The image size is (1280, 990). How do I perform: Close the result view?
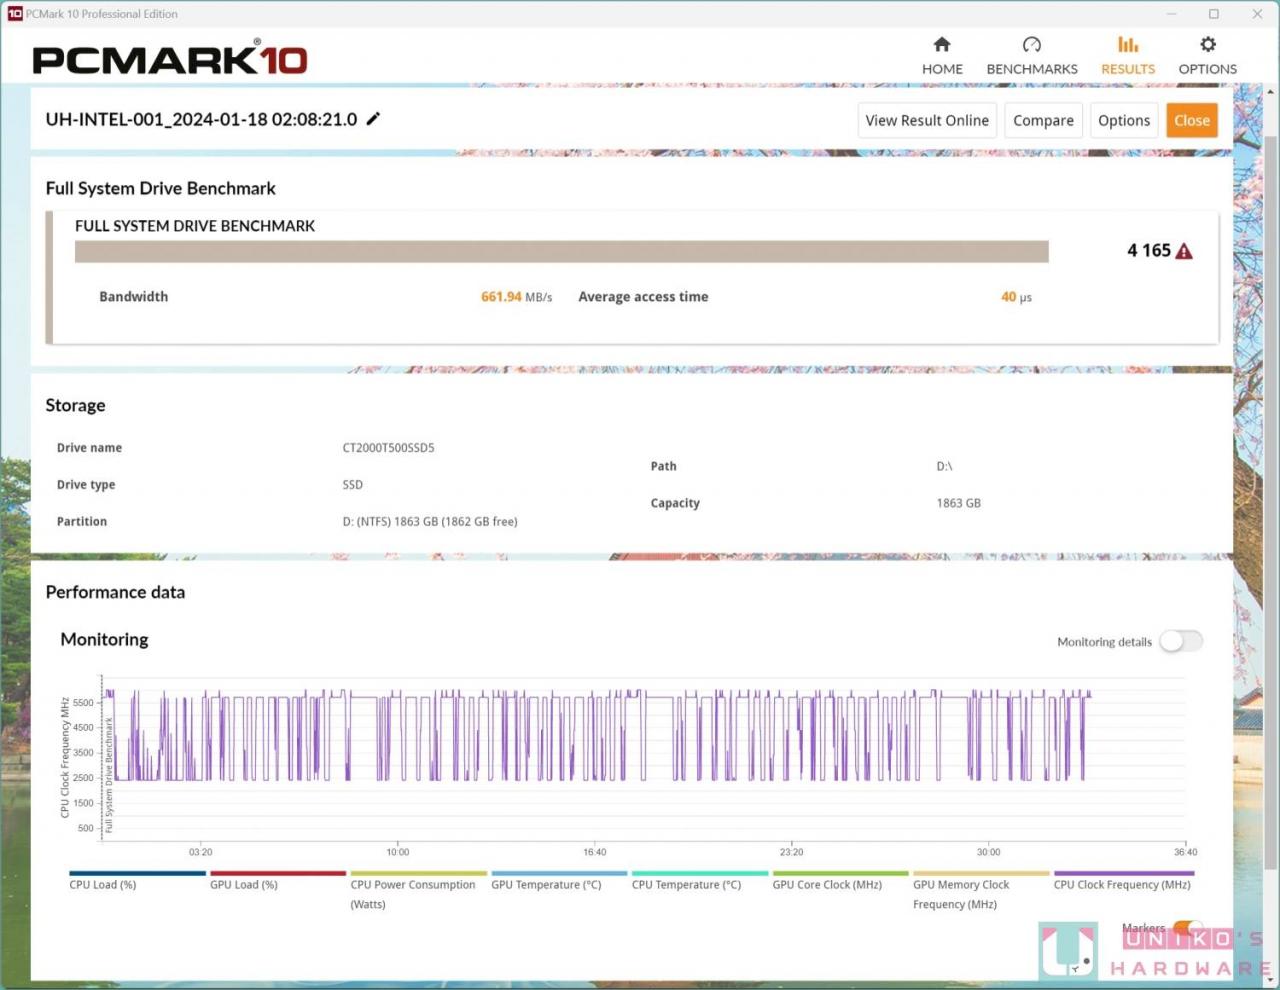pos(1192,120)
